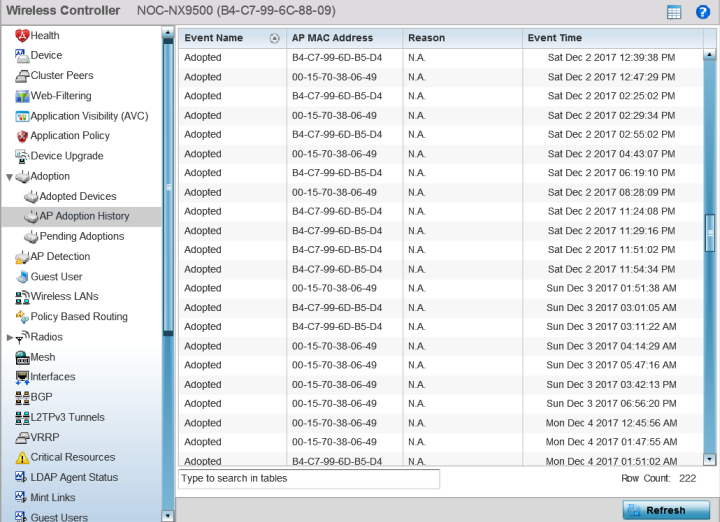Open the Health menu item
The image size is (720, 522).
click(45, 35)
